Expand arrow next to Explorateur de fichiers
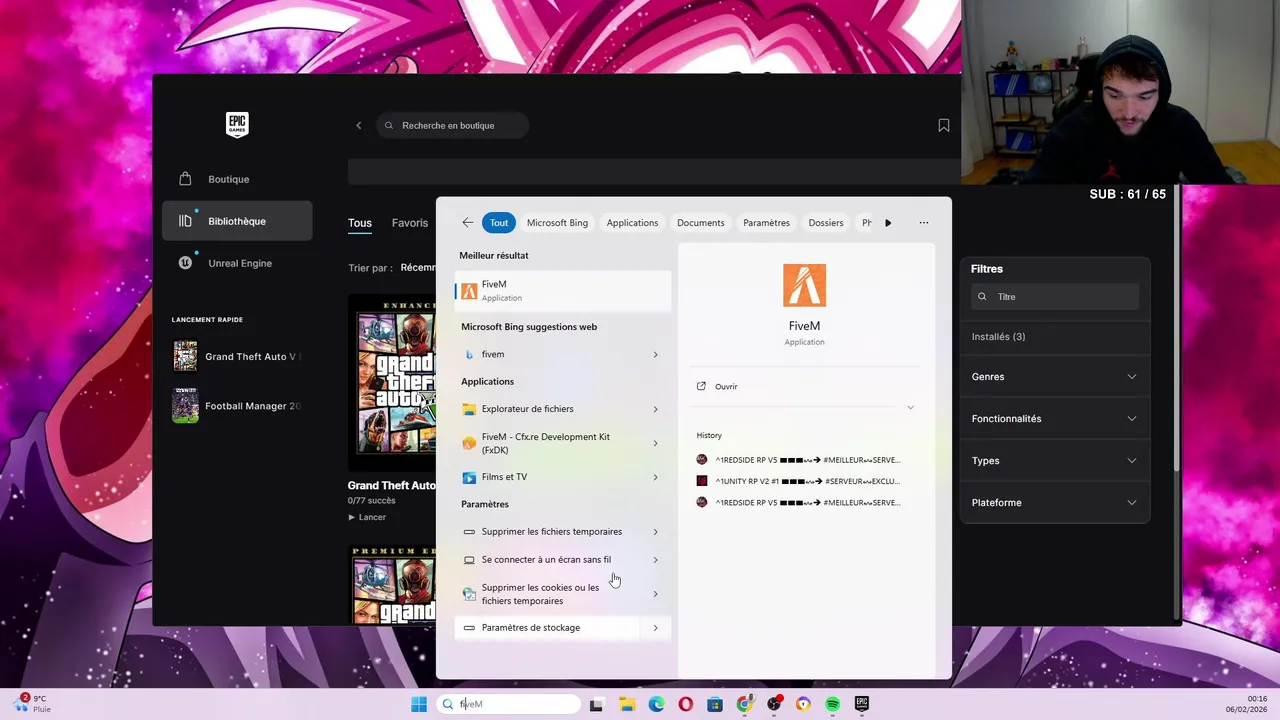Viewport: 1280px width, 720px height. click(x=656, y=409)
